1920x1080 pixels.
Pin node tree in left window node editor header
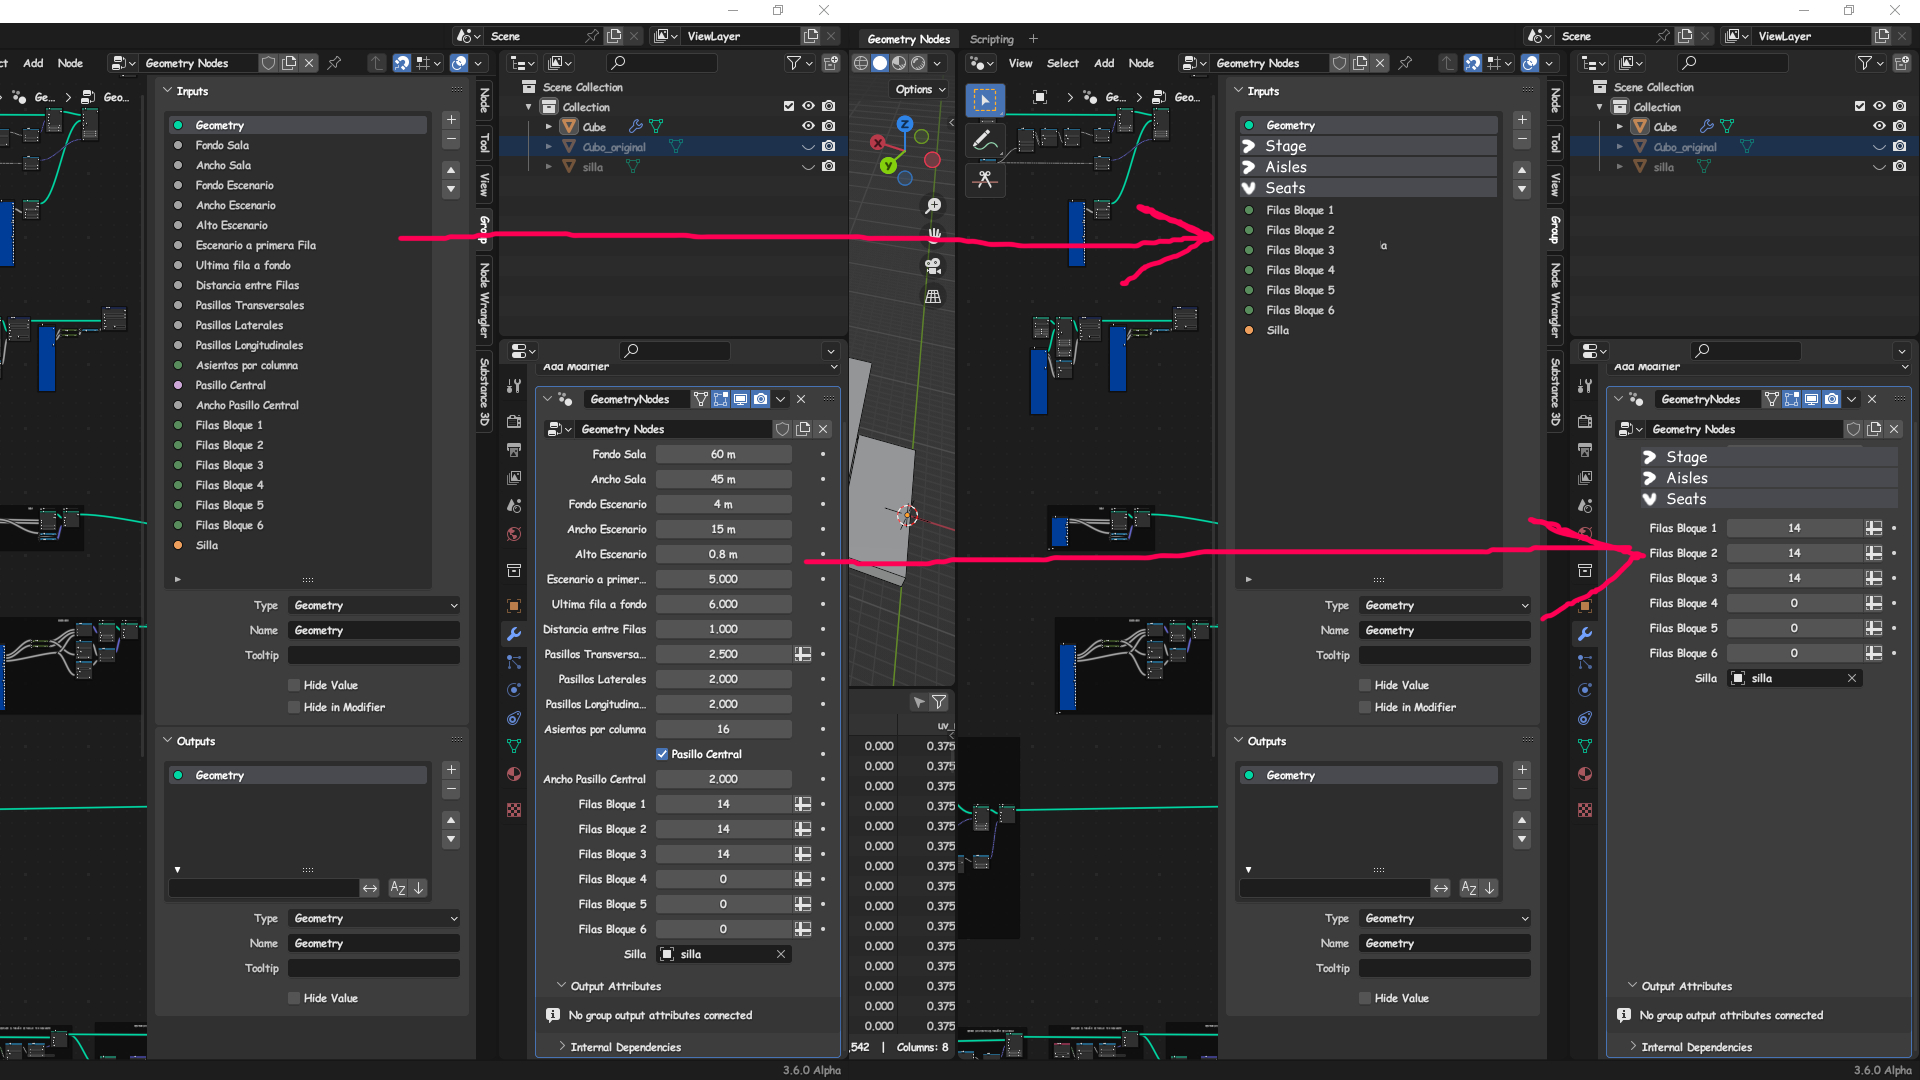coord(334,63)
